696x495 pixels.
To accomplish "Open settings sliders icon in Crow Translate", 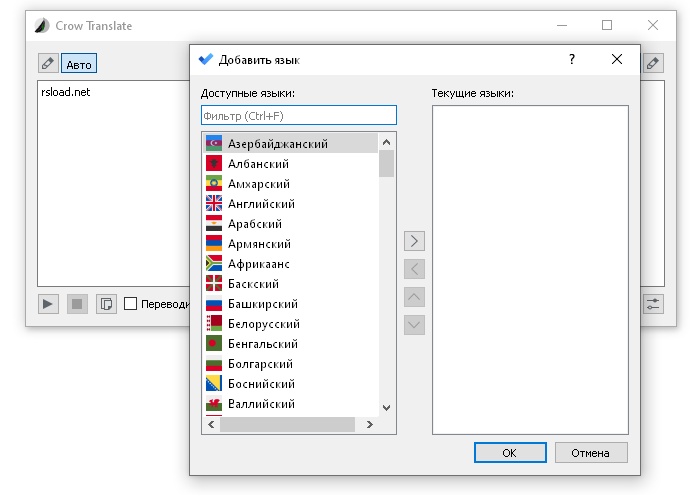I will (x=653, y=304).
